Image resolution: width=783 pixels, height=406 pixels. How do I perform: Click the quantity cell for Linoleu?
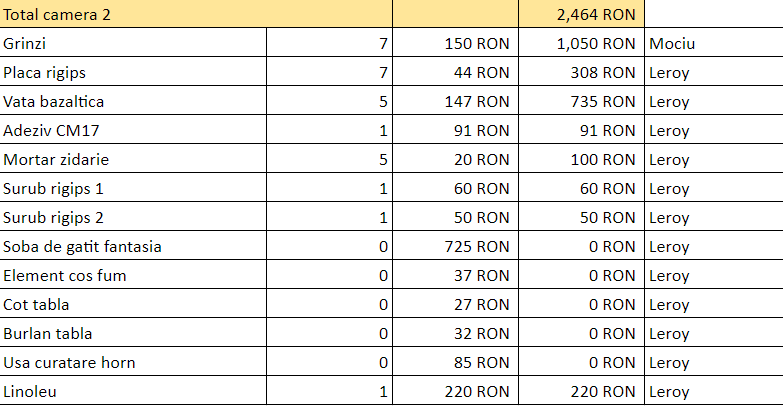coord(329,392)
